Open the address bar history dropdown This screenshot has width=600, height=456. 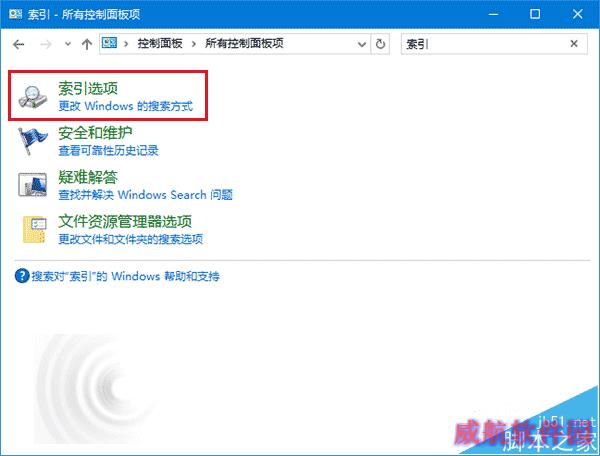(x=362, y=44)
